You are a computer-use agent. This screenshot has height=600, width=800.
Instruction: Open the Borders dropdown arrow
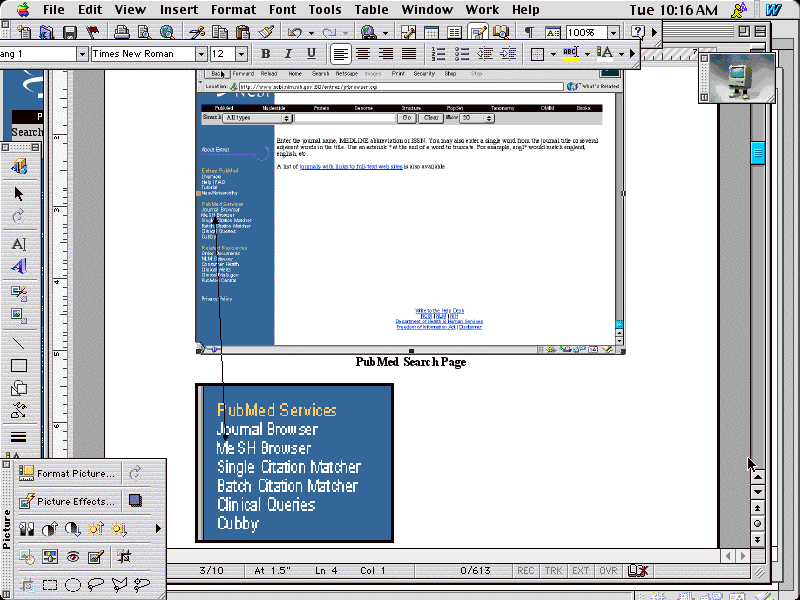(x=553, y=54)
